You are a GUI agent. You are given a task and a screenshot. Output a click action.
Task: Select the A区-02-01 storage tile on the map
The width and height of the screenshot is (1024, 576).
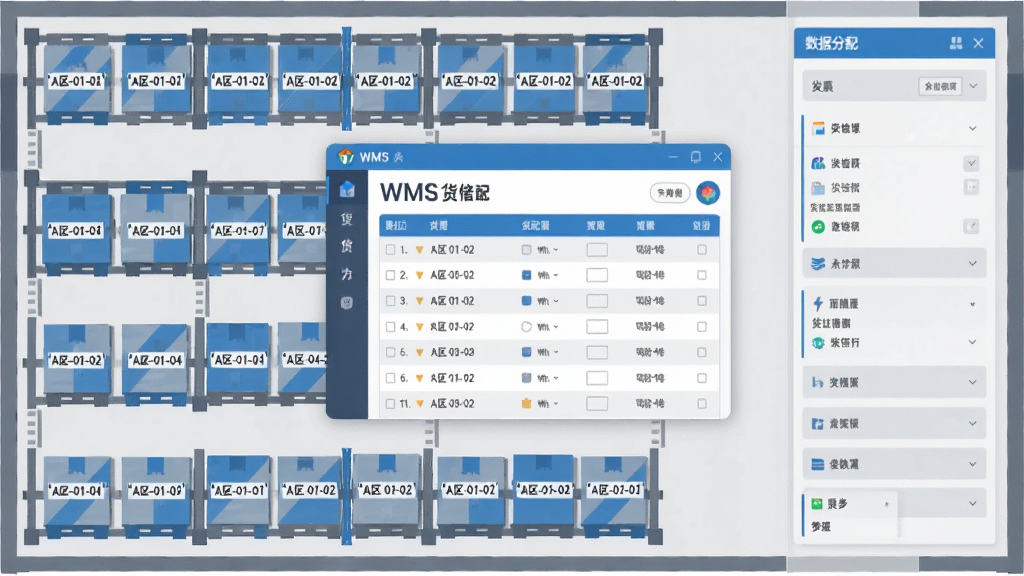click(615, 496)
